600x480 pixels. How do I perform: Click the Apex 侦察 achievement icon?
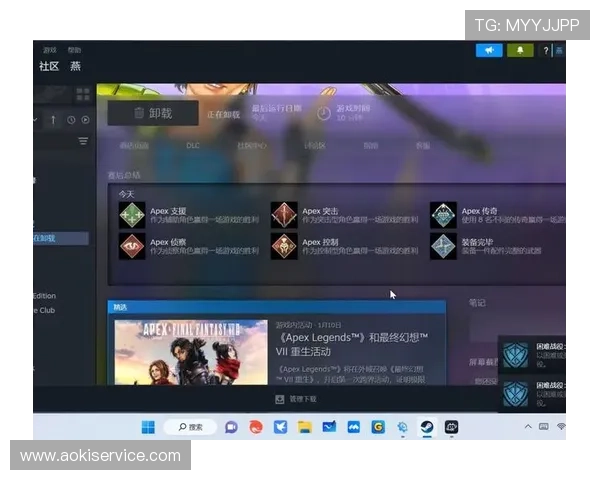coord(132,246)
